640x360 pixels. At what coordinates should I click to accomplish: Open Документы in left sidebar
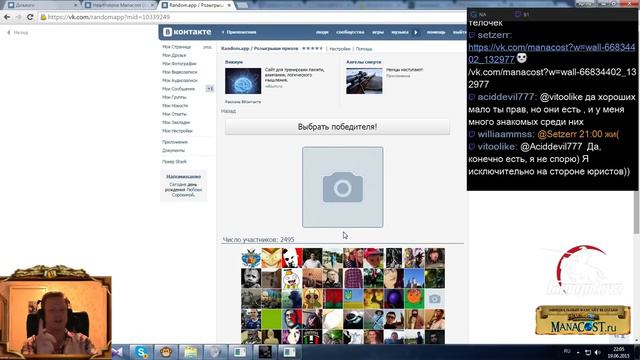(173, 150)
